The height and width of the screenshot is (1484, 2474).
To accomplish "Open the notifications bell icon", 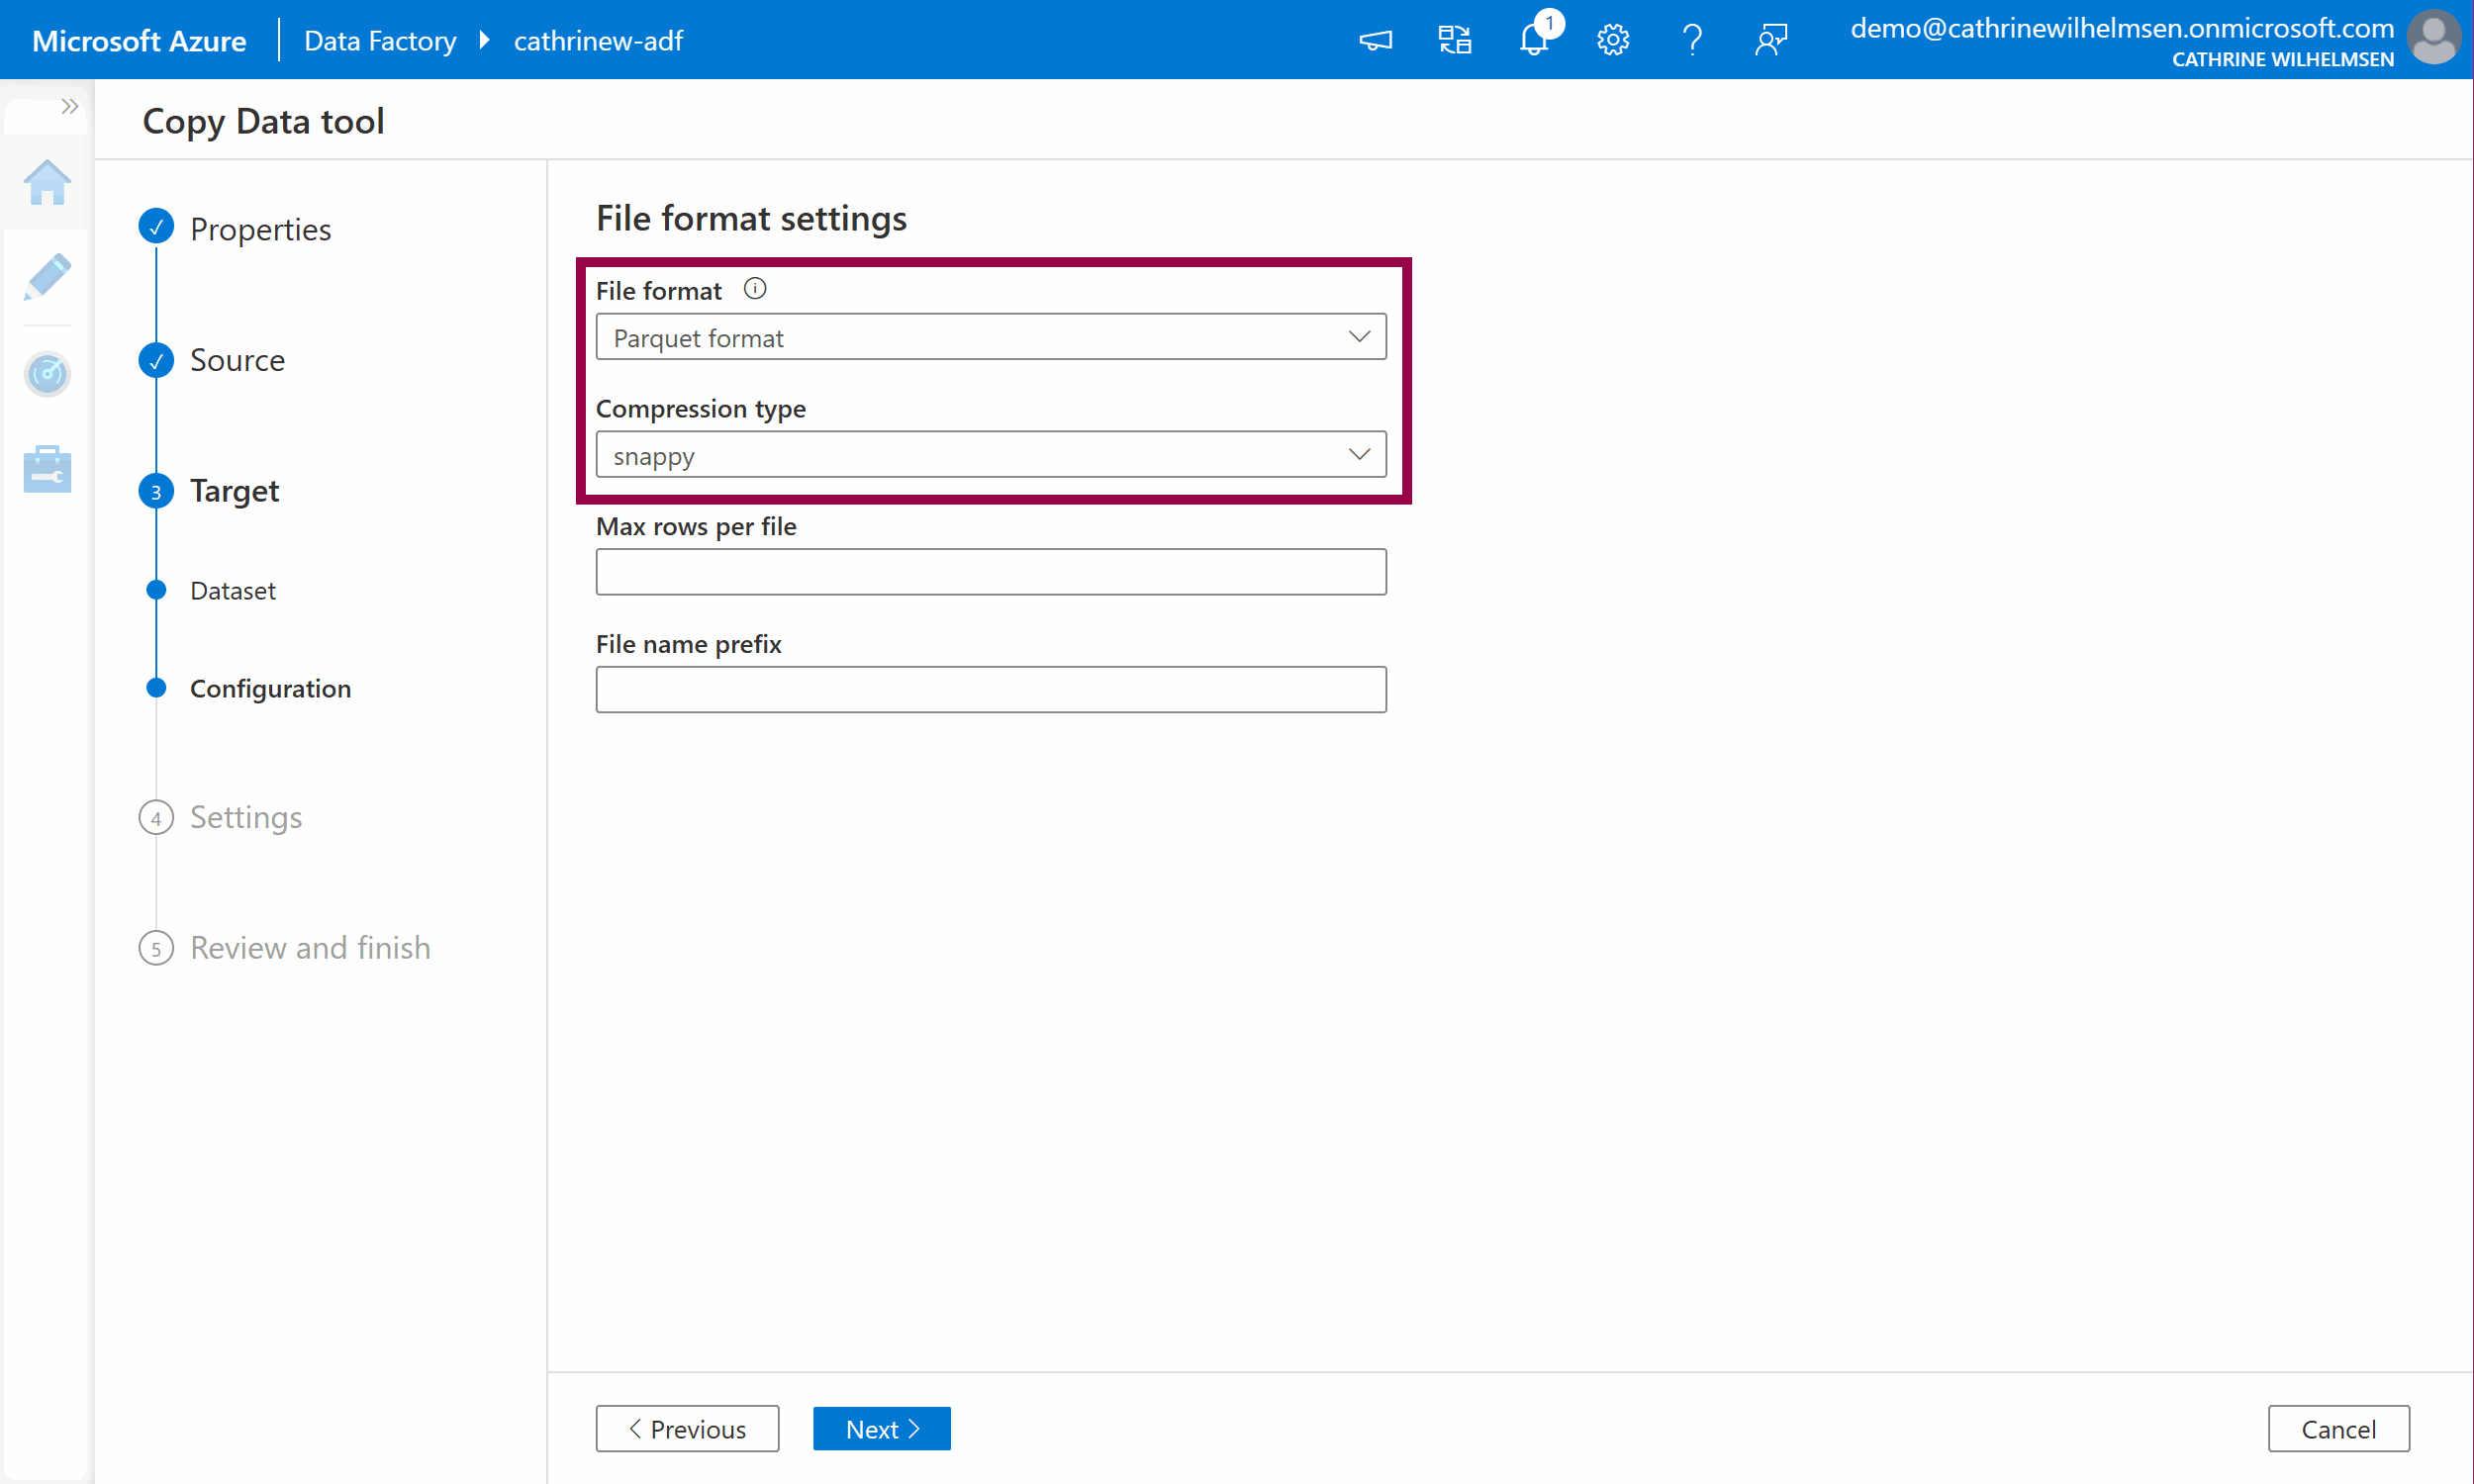I will [x=1534, y=40].
